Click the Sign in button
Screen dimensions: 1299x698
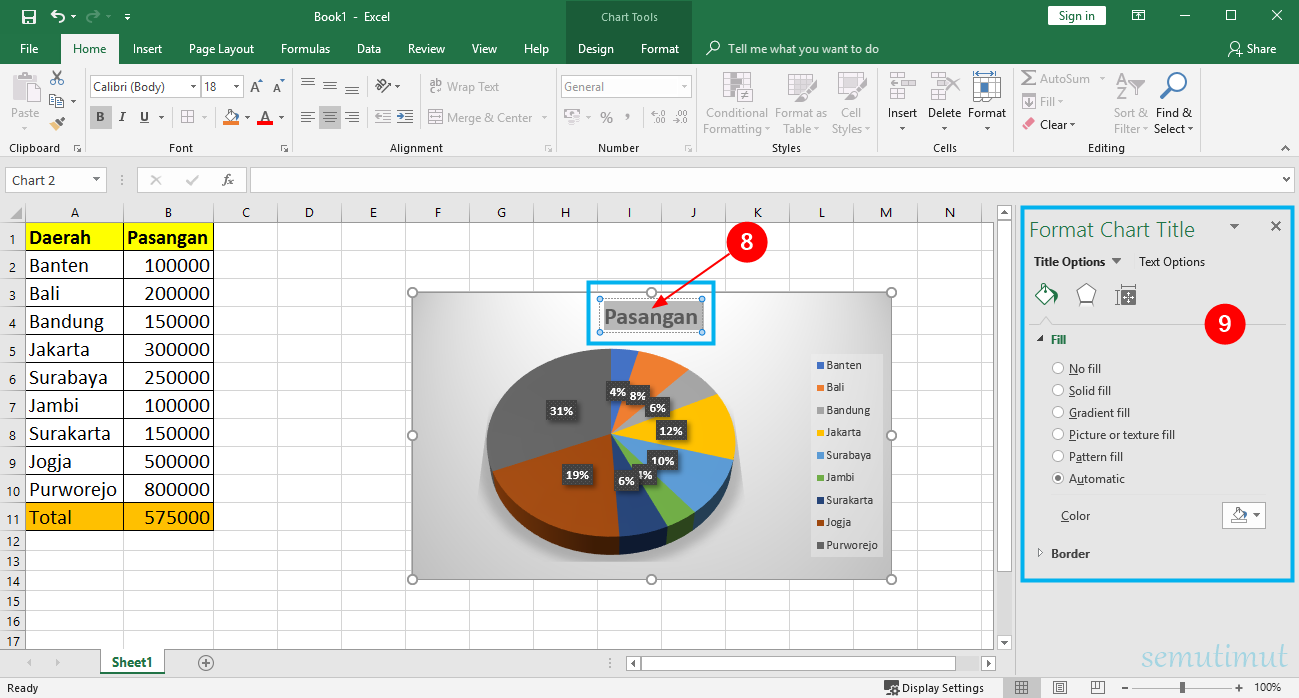point(1076,15)
